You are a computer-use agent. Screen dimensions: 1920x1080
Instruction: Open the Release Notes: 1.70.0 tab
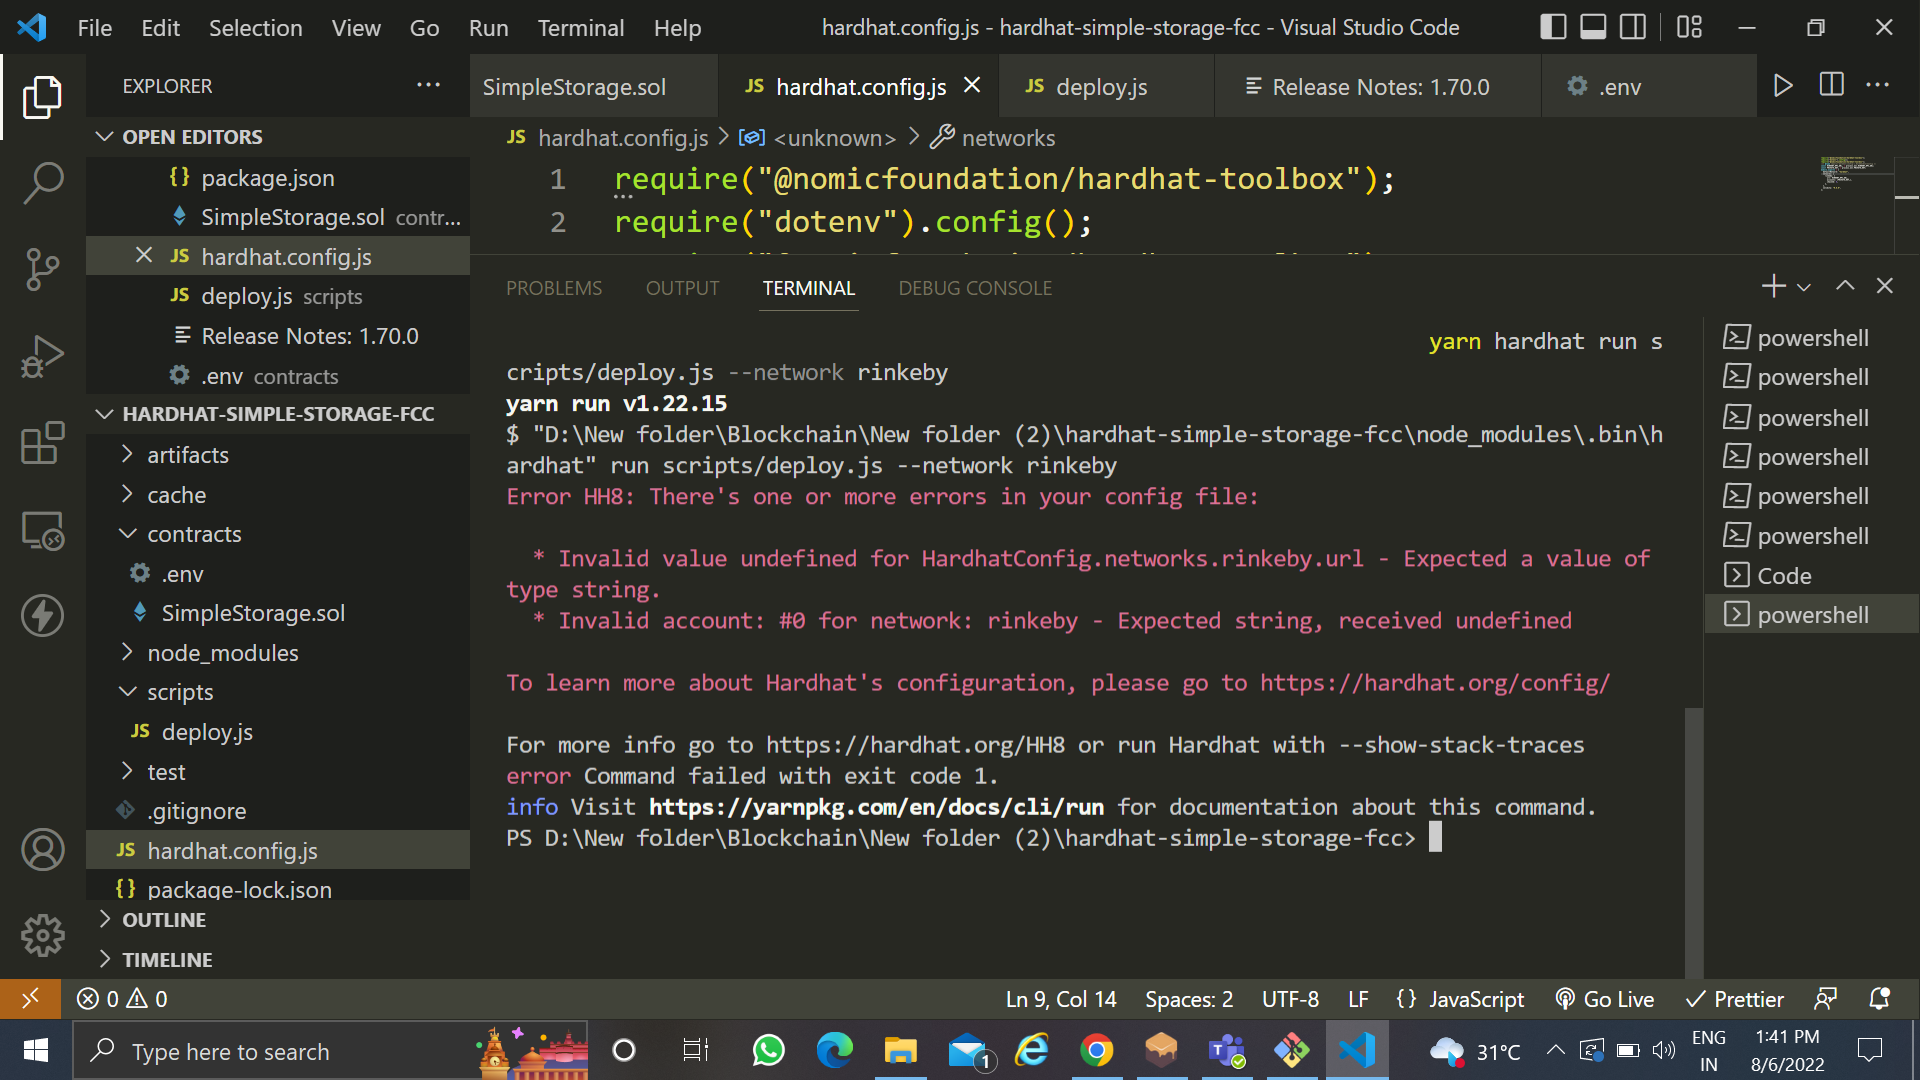[1380, 87]
